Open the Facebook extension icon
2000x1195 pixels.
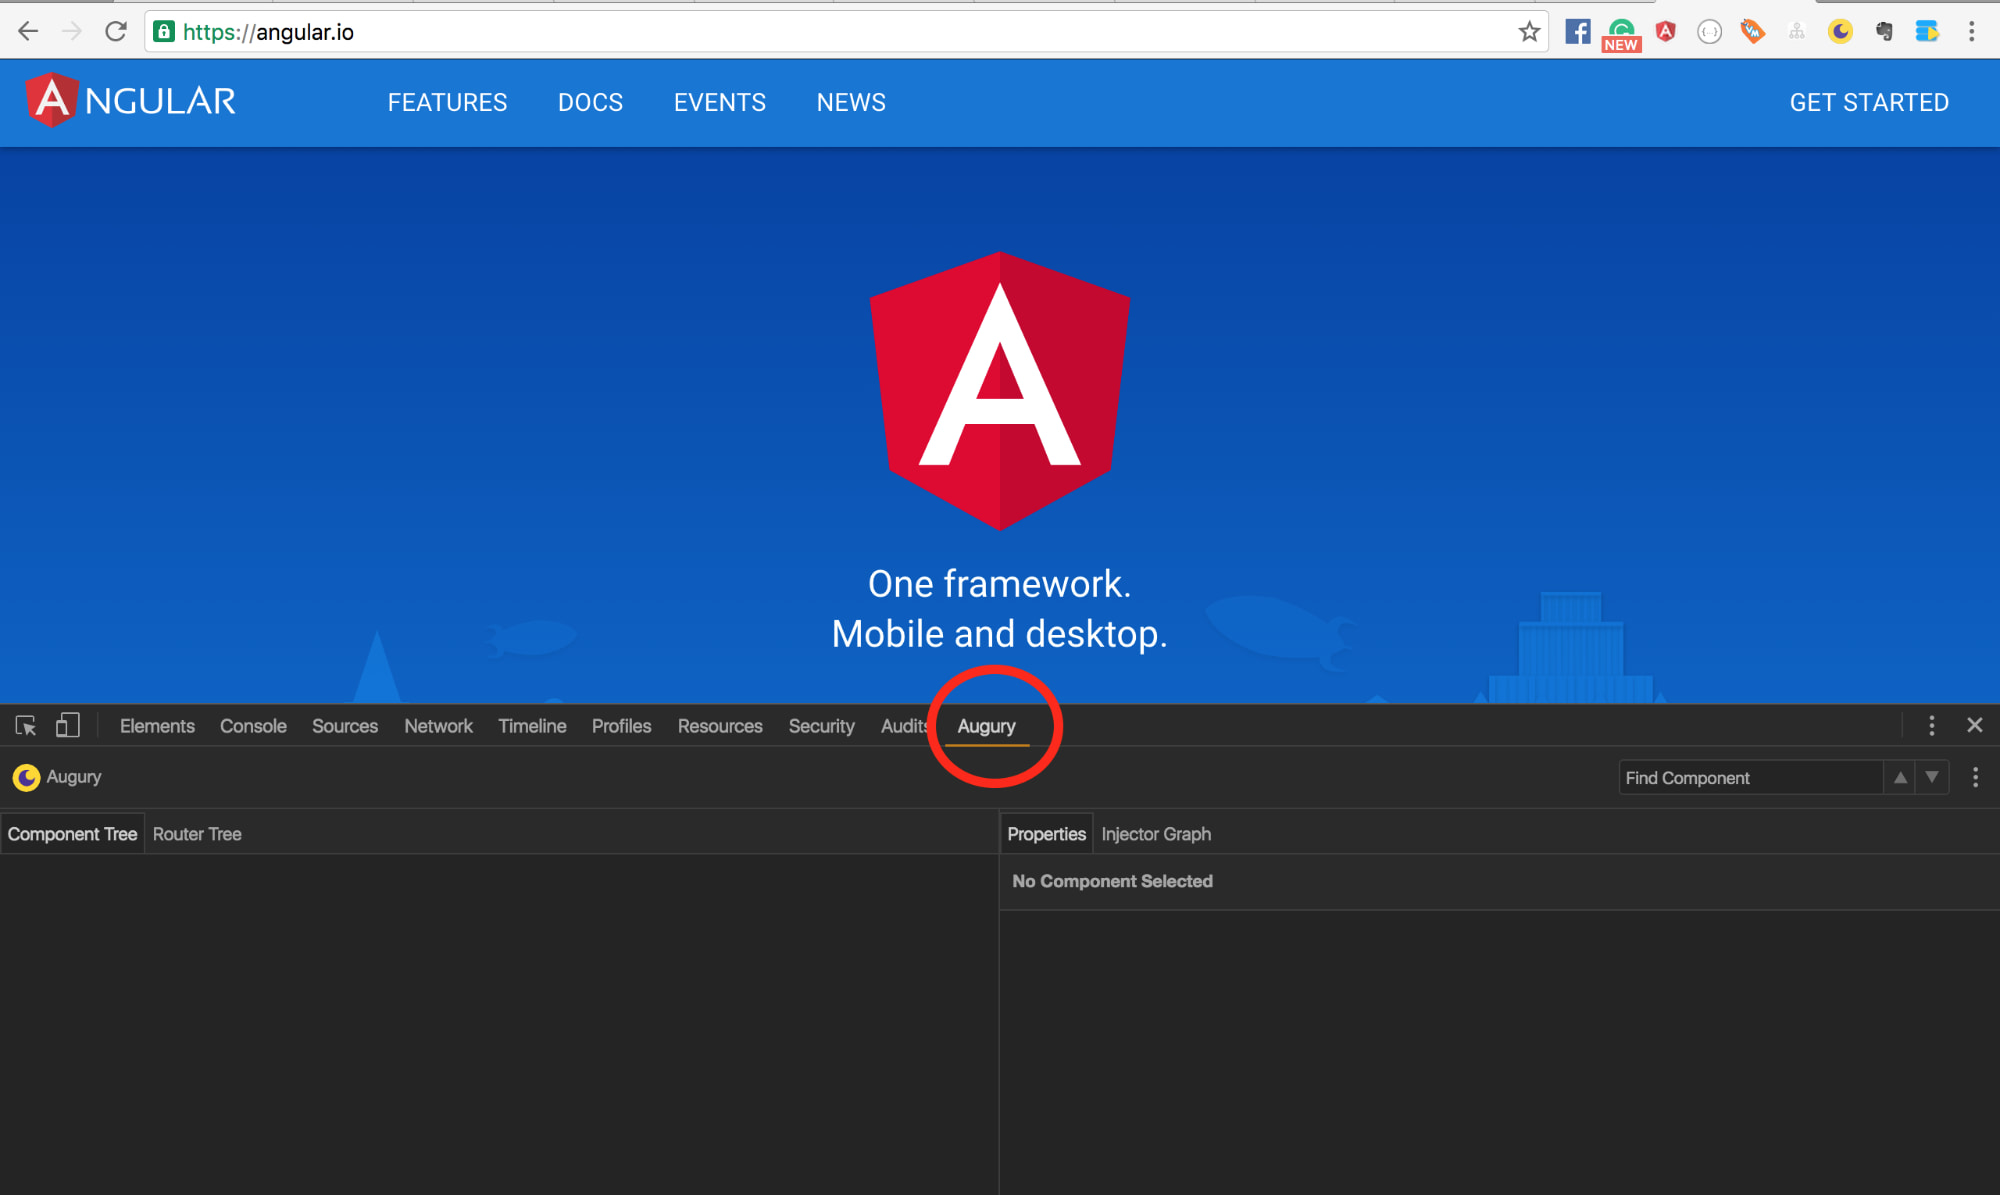1577,31
